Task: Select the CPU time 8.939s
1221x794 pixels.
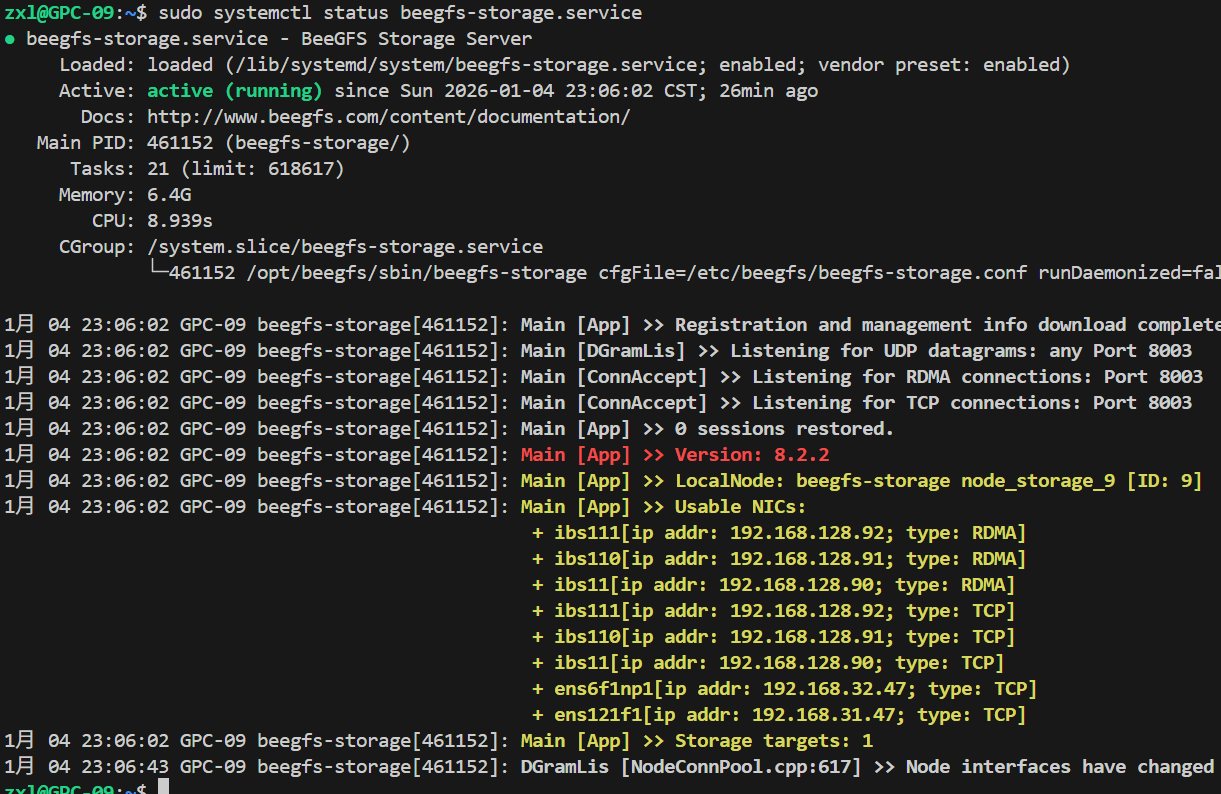Action: (x=180, y=221)
